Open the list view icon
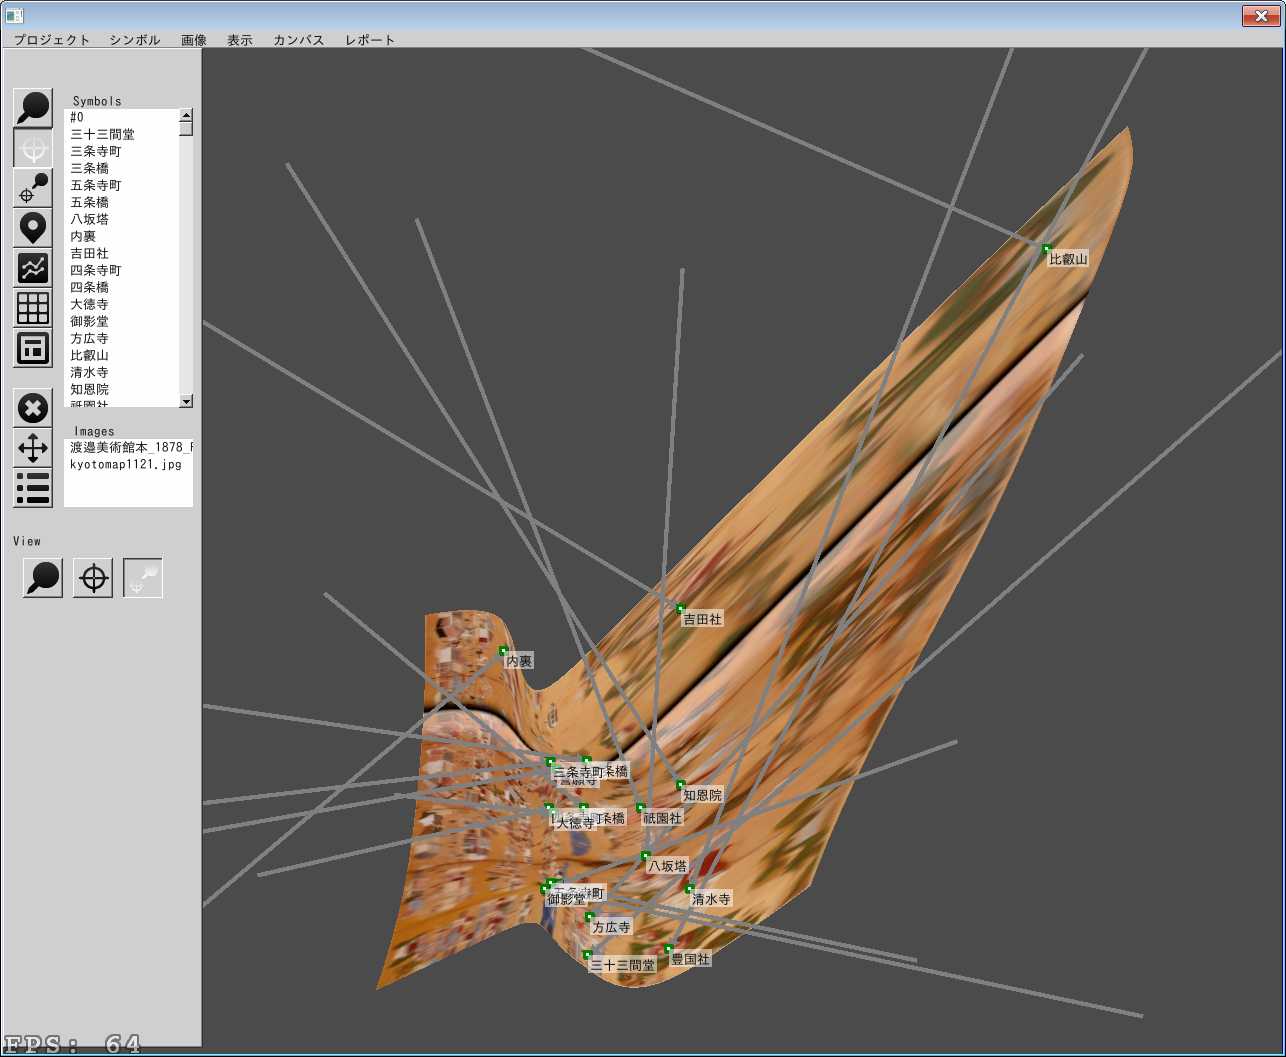1286x1057 pixels. coord(33,488)
